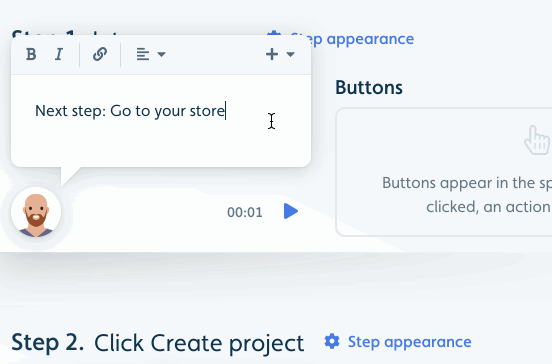Viewport: 552px width, 364px height.
Task: Click the Buttons section heading
Action: [x=369, y=87]
